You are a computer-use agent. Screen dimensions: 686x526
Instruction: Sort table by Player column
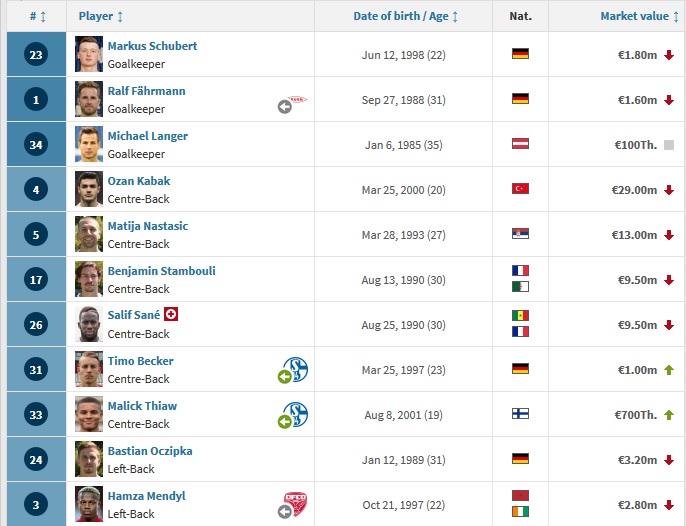tap(101, 16)
